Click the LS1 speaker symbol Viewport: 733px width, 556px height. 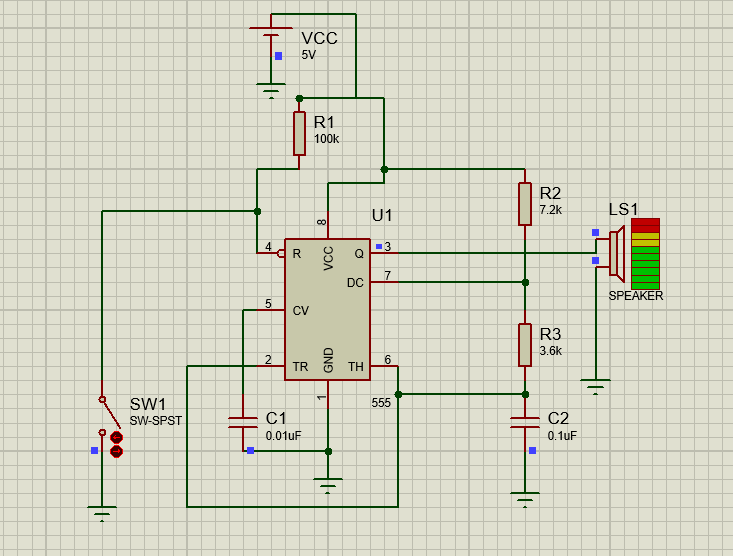tap(617, 253)
